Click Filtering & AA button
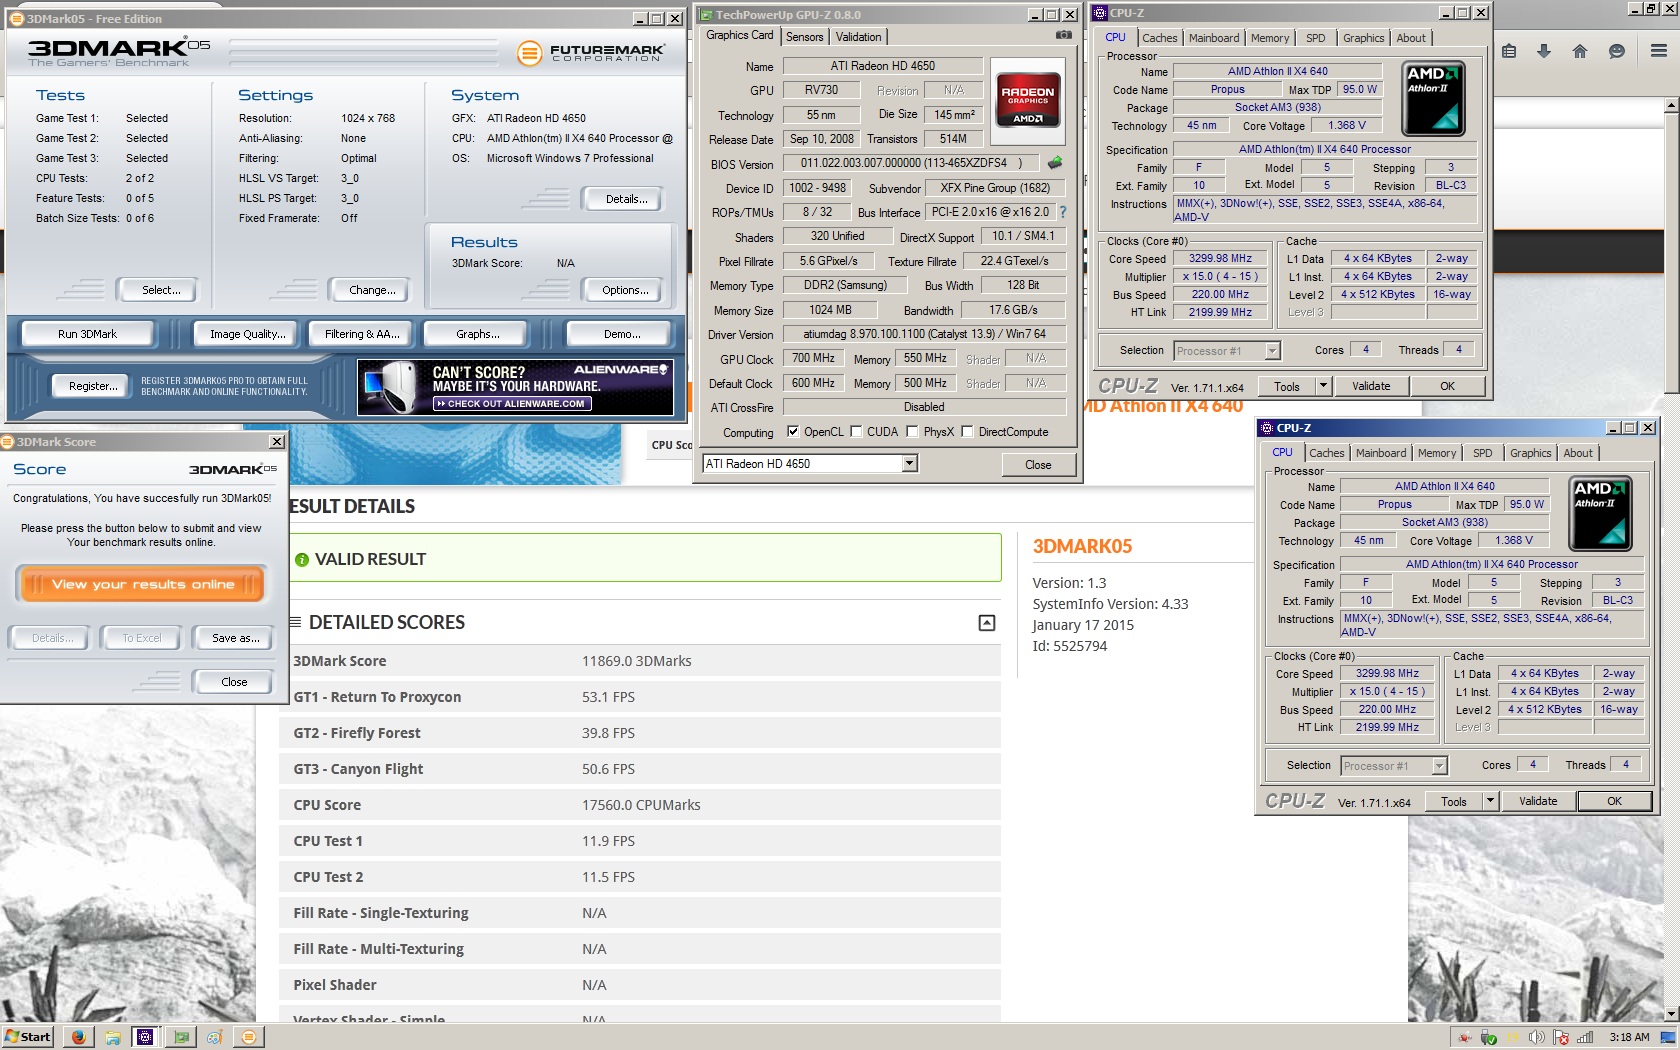The image size is (1680, 1050). 361,334
